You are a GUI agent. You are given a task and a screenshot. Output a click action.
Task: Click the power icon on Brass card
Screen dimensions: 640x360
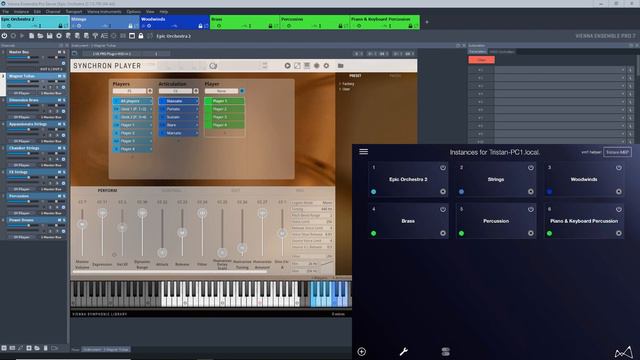(443, 209)
